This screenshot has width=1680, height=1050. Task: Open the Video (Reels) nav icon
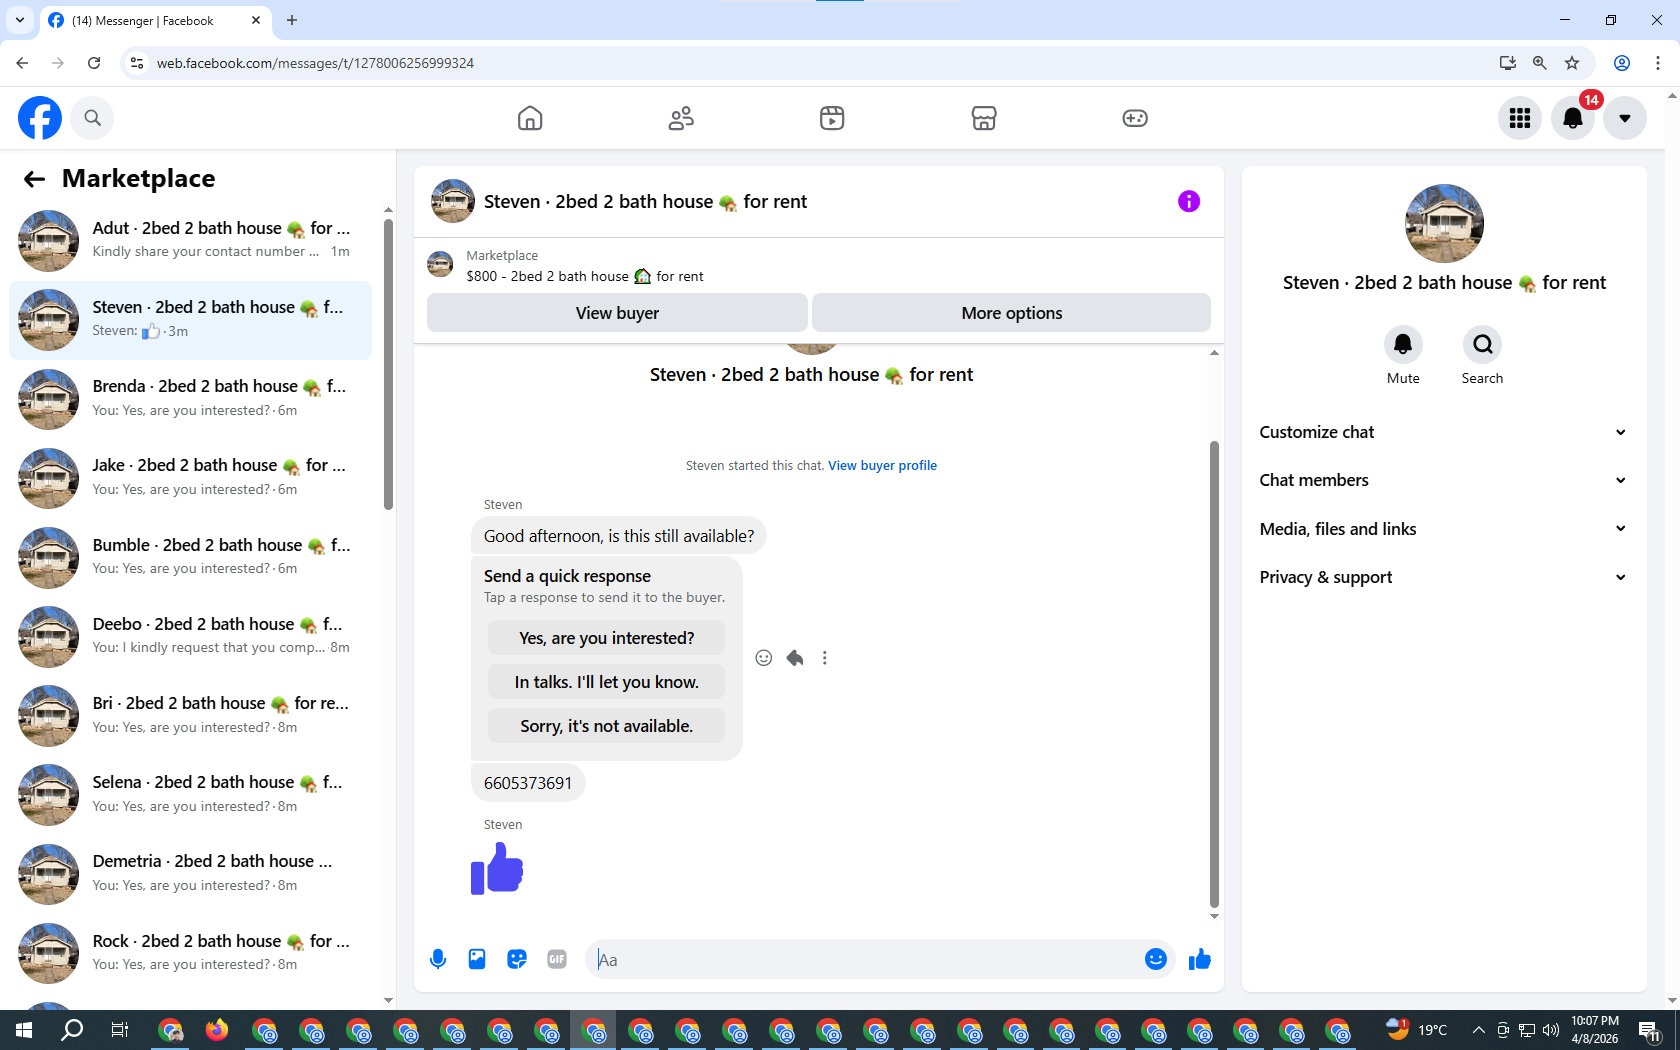pyautogui.click(x=832, y=118)
